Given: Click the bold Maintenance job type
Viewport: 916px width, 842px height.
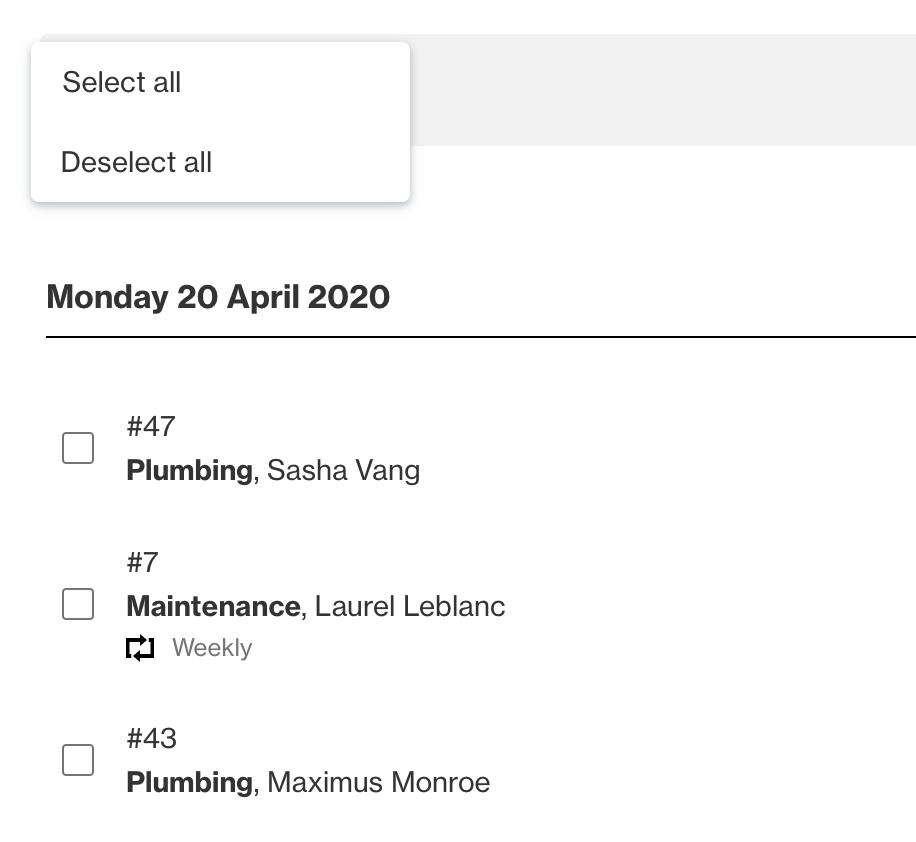Looking at the screenshot, I should (213, 606).
